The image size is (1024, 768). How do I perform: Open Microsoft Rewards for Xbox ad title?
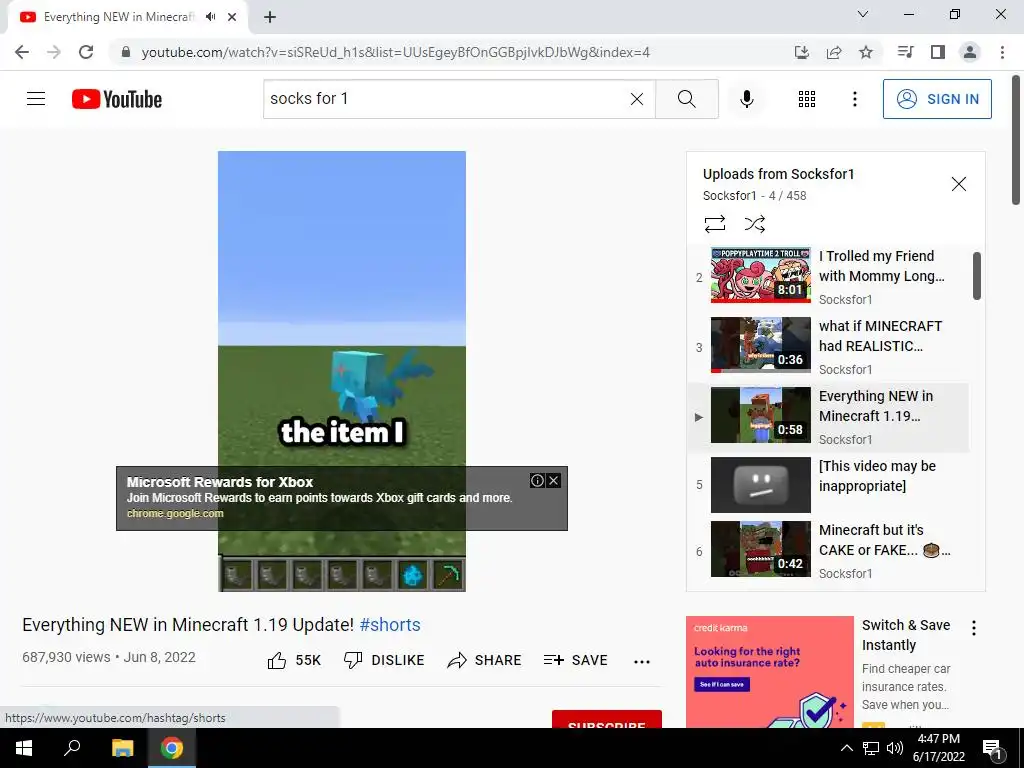pyautogui.click(x=220, y=482)
